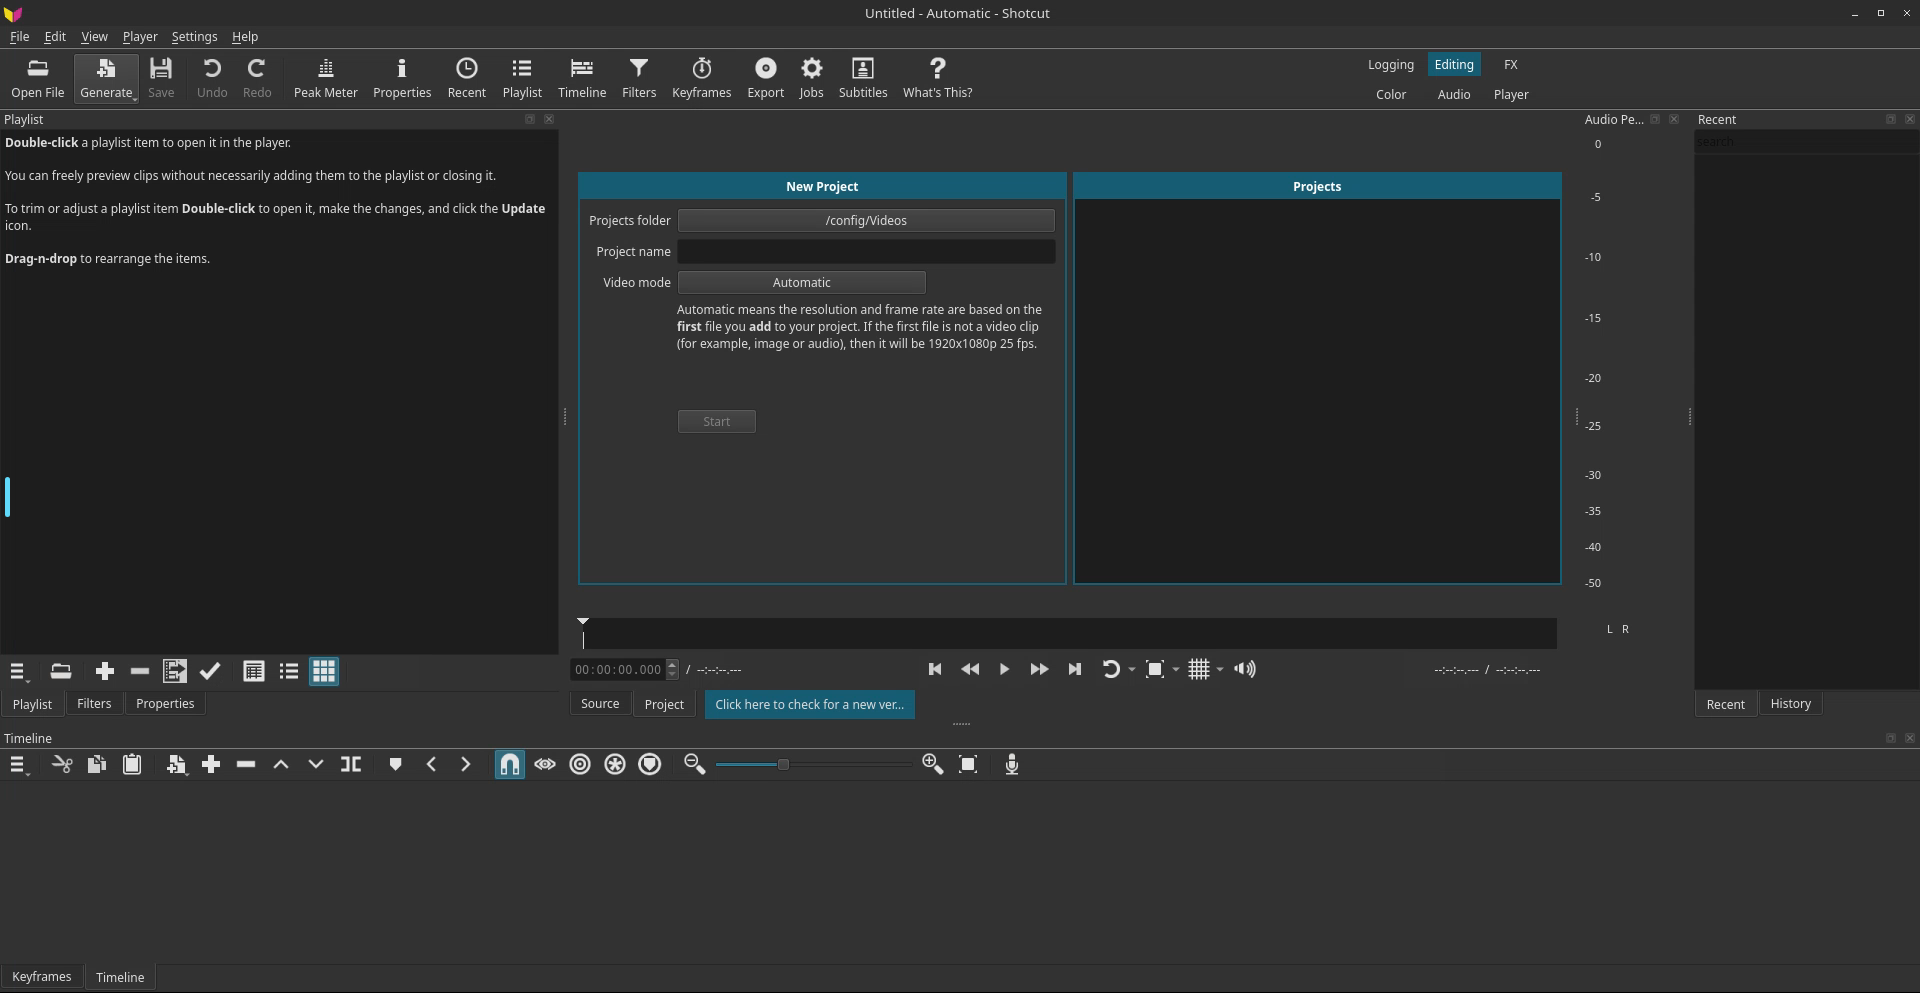Click the Export toolbar icon

765,78
